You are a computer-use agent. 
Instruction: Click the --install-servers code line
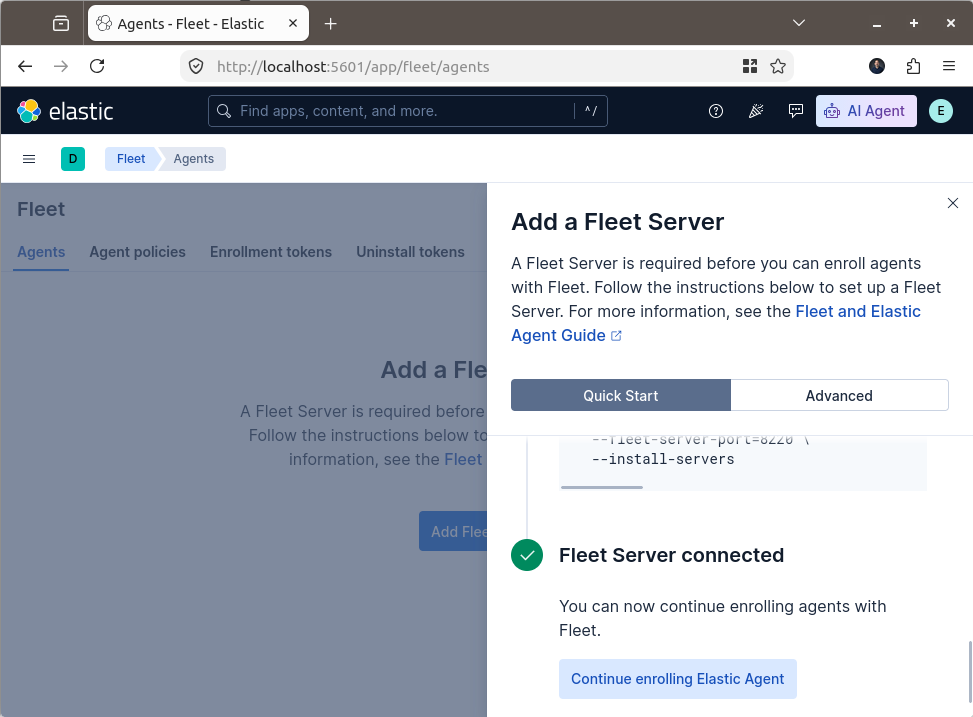[x=663, y=459]
